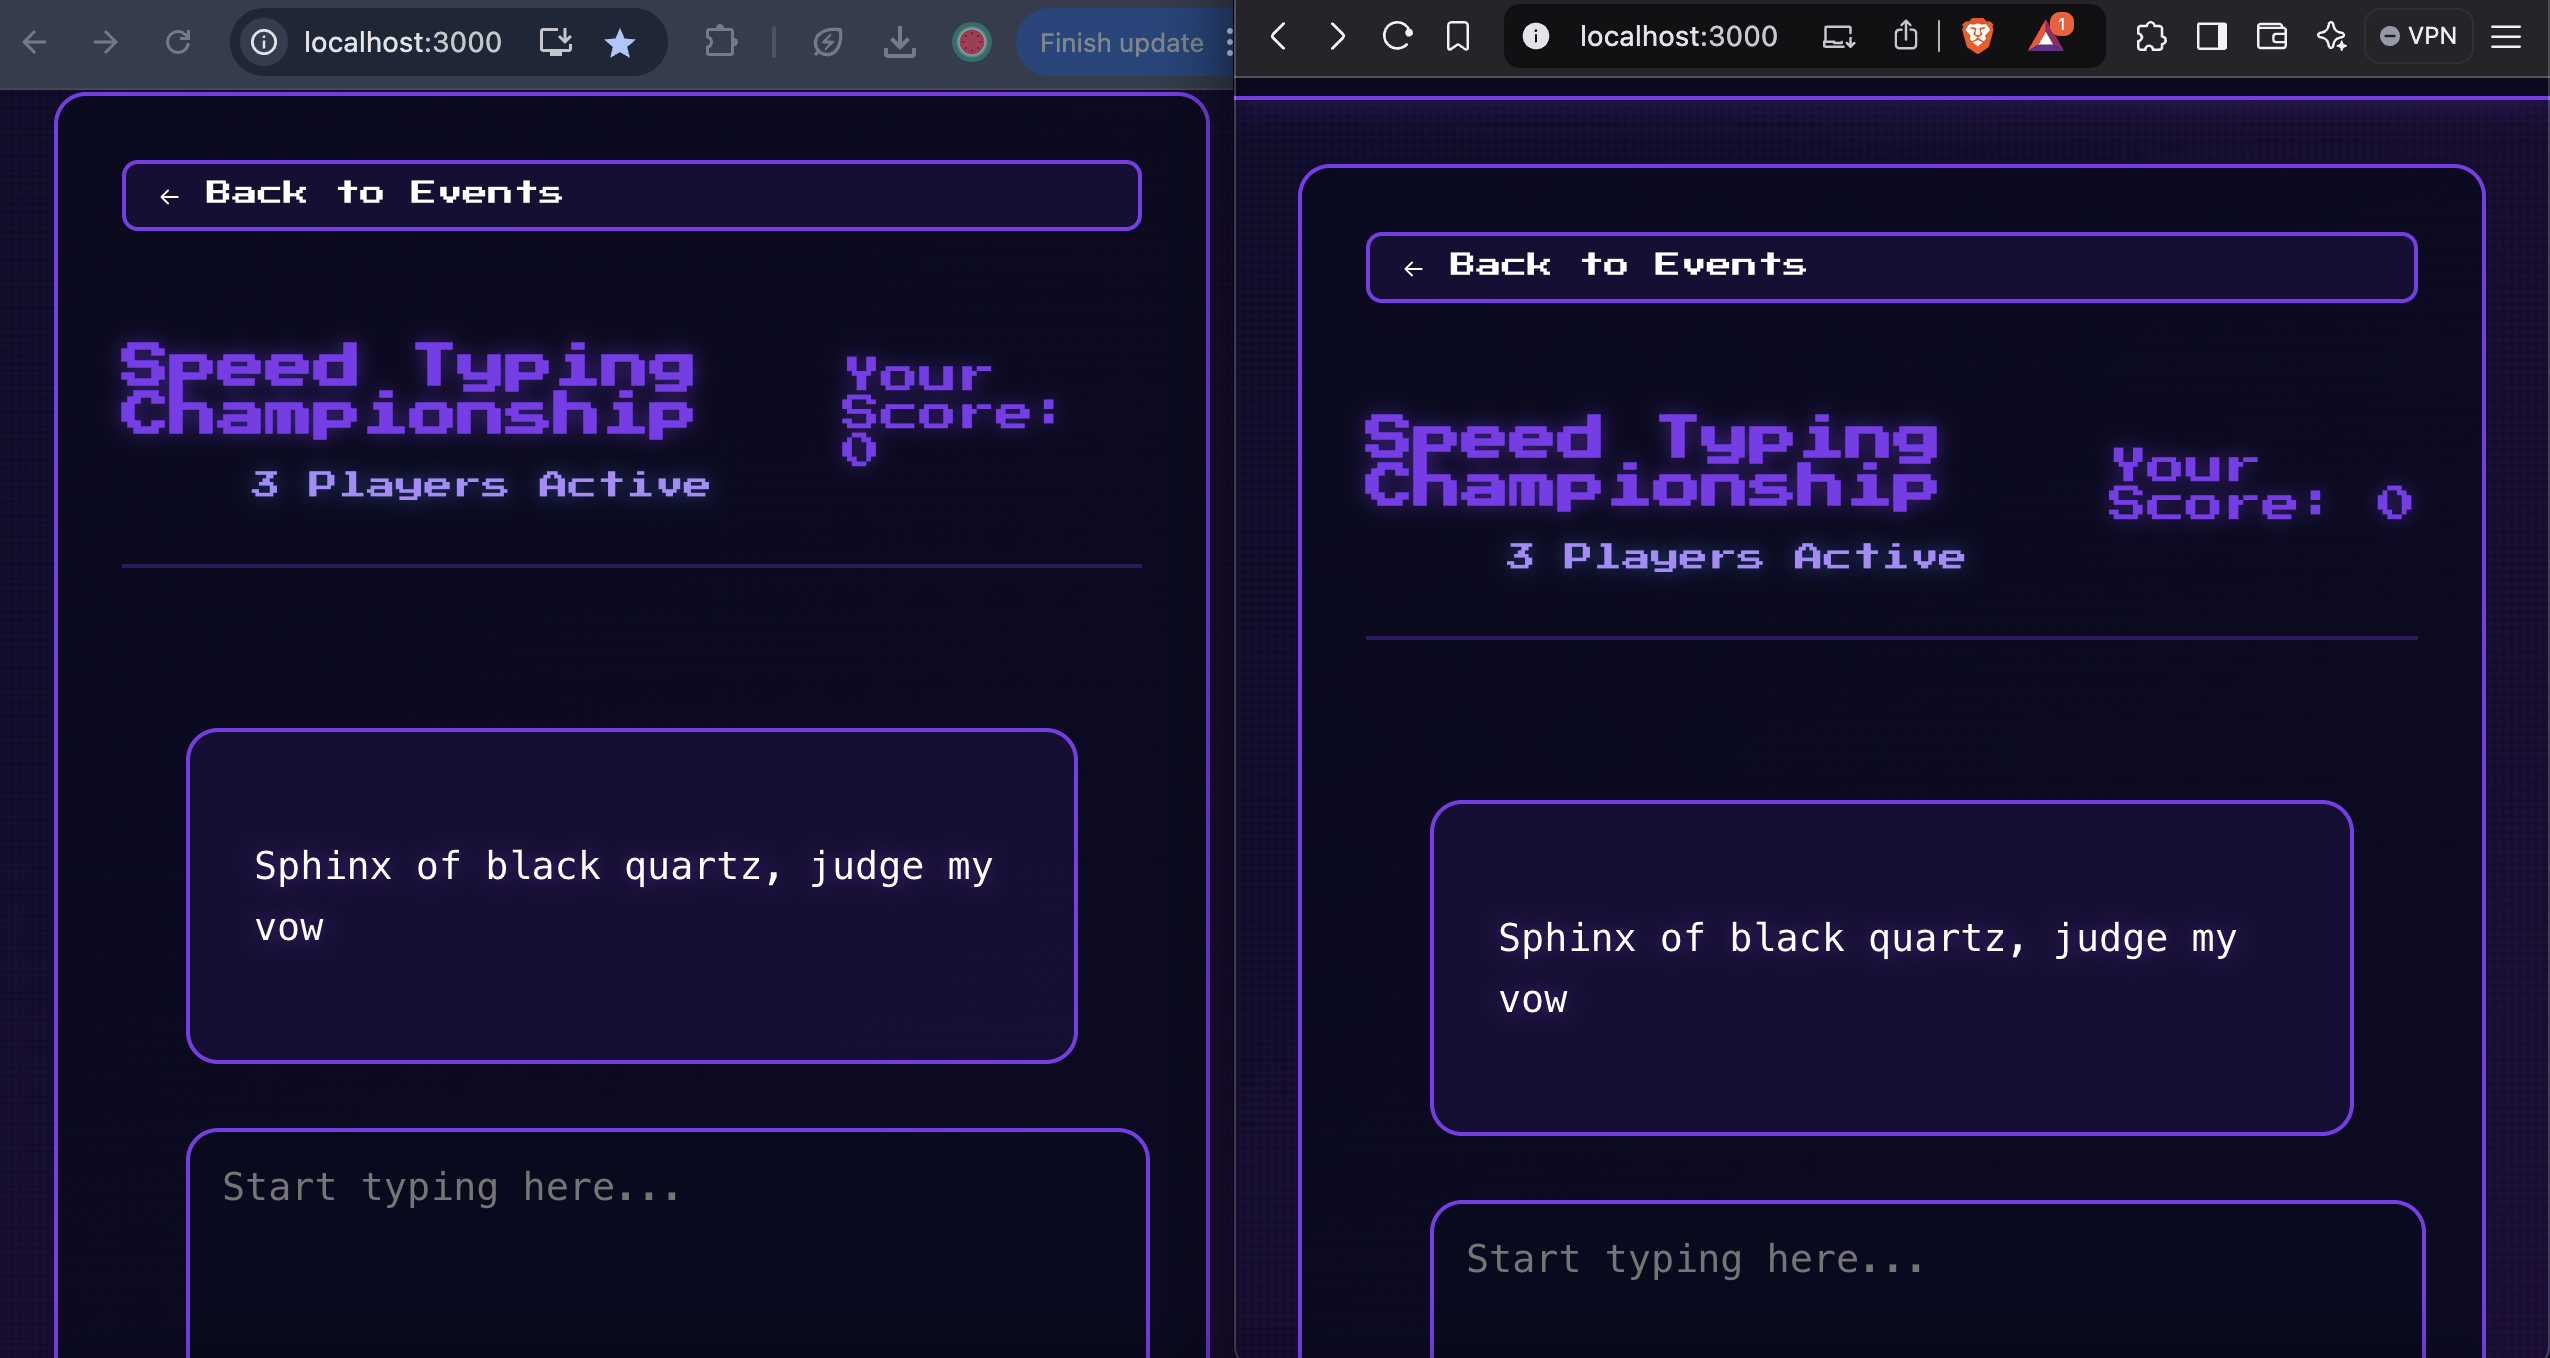Focus the typing field in left window

[x=667, y=1245]
